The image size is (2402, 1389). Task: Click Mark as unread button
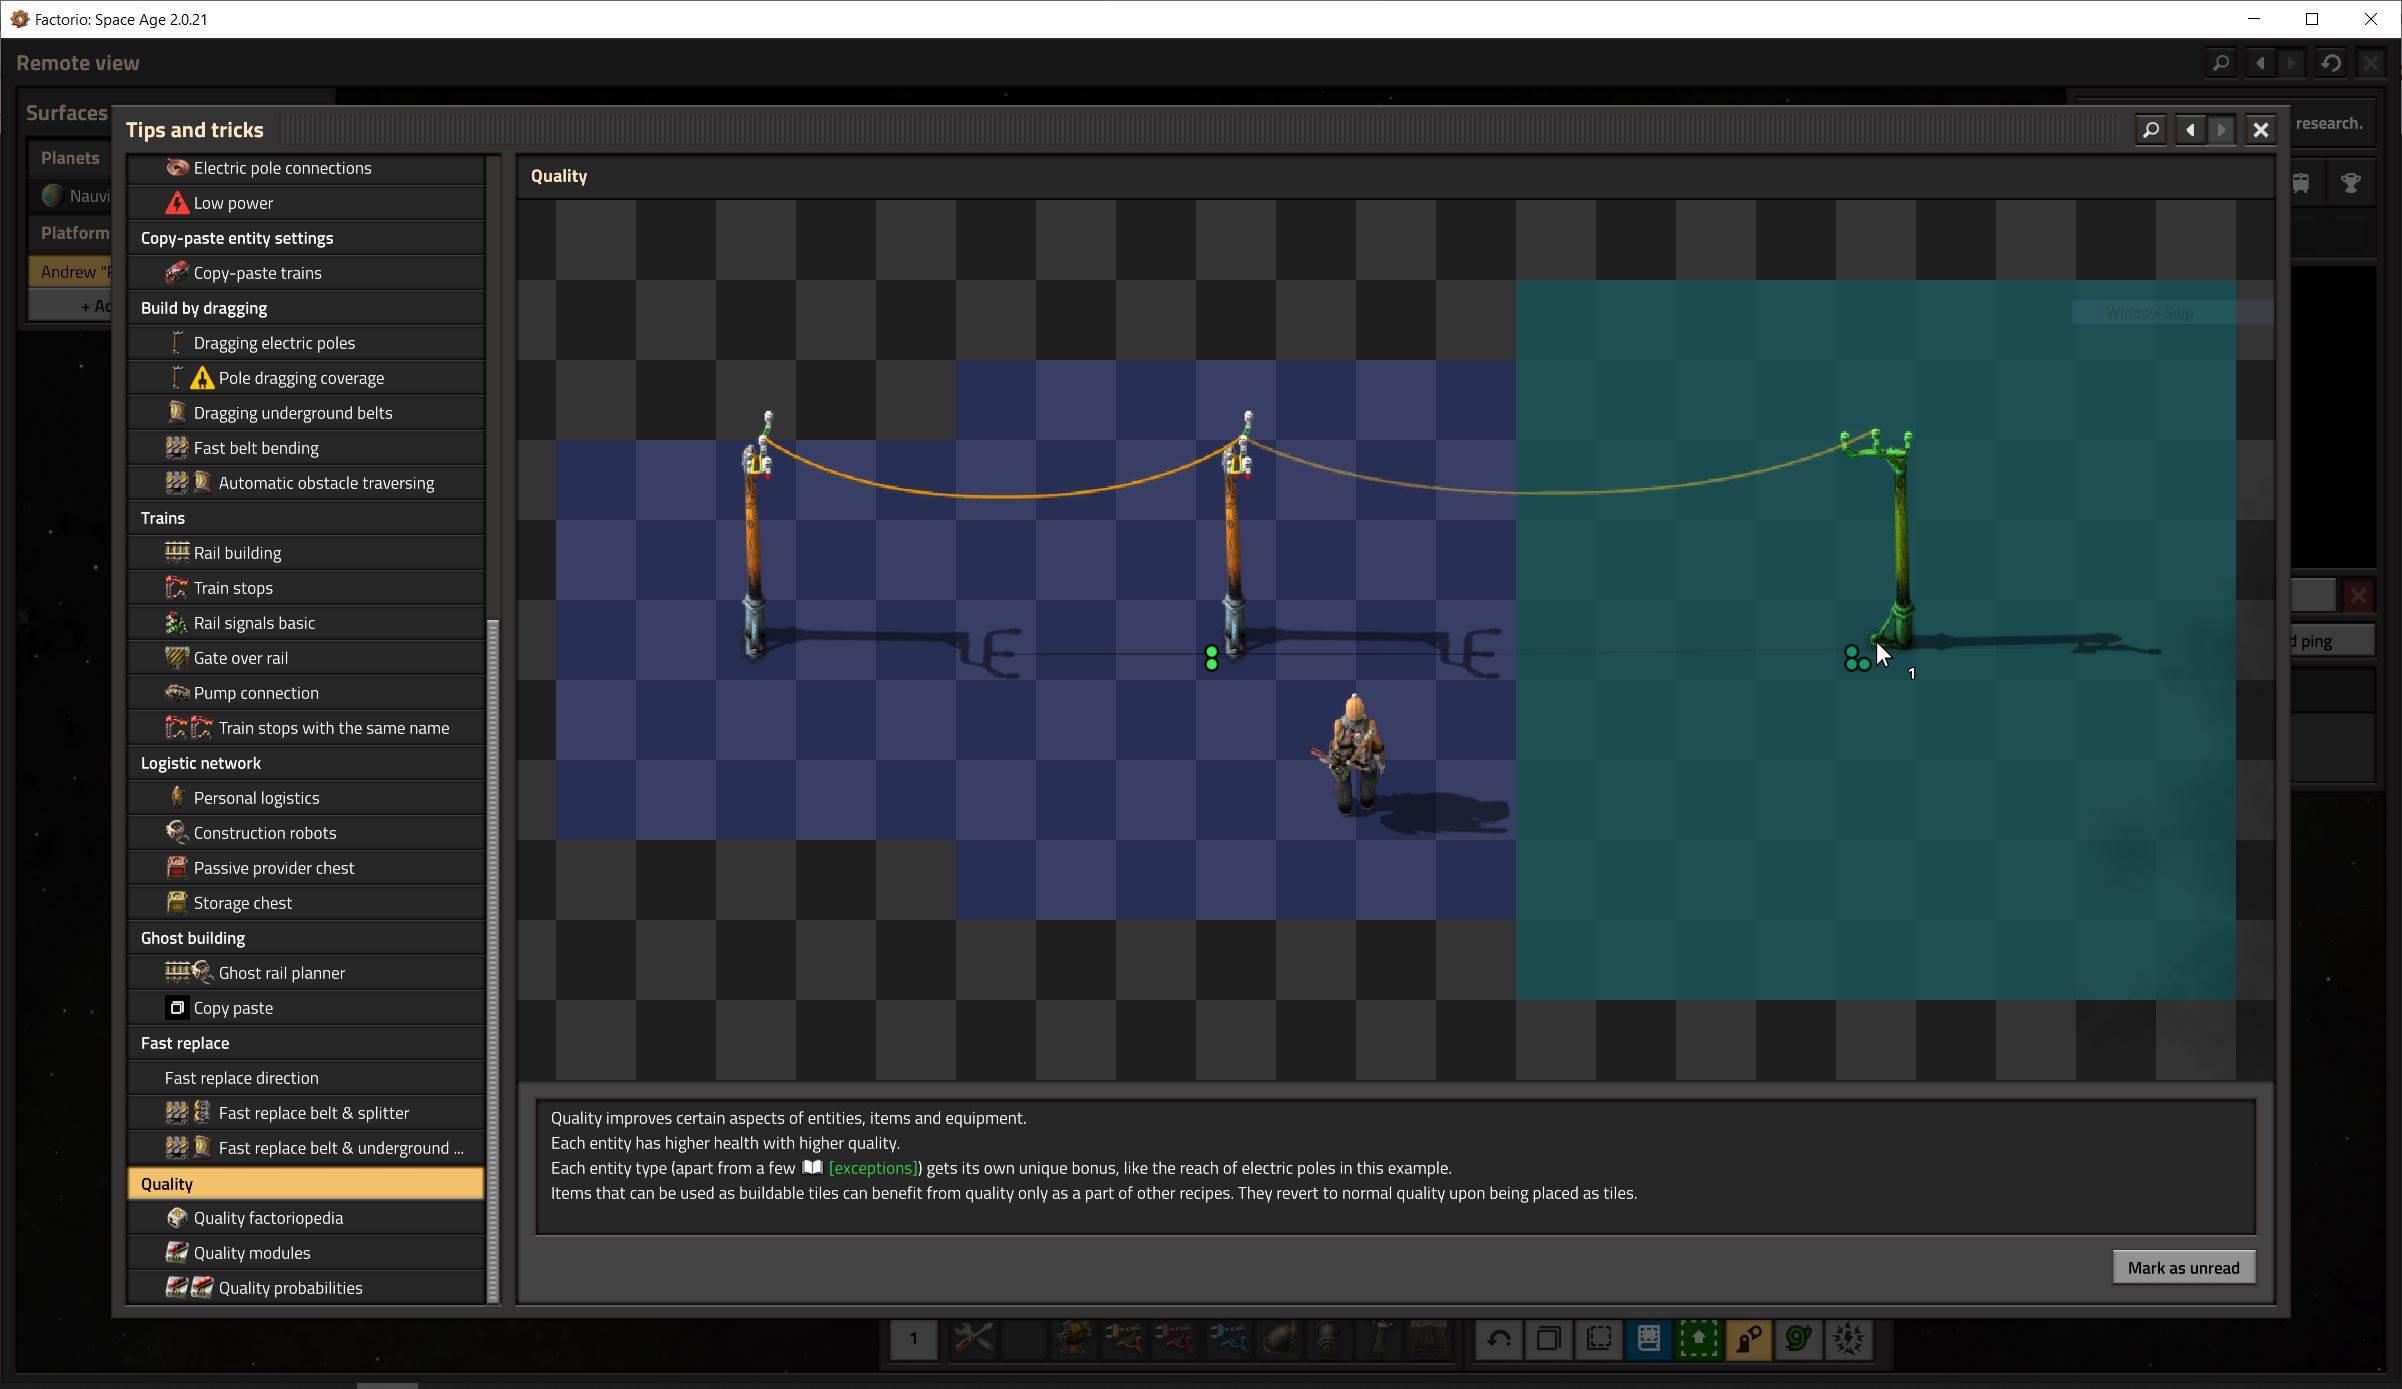click(x=2184, y=1268)
